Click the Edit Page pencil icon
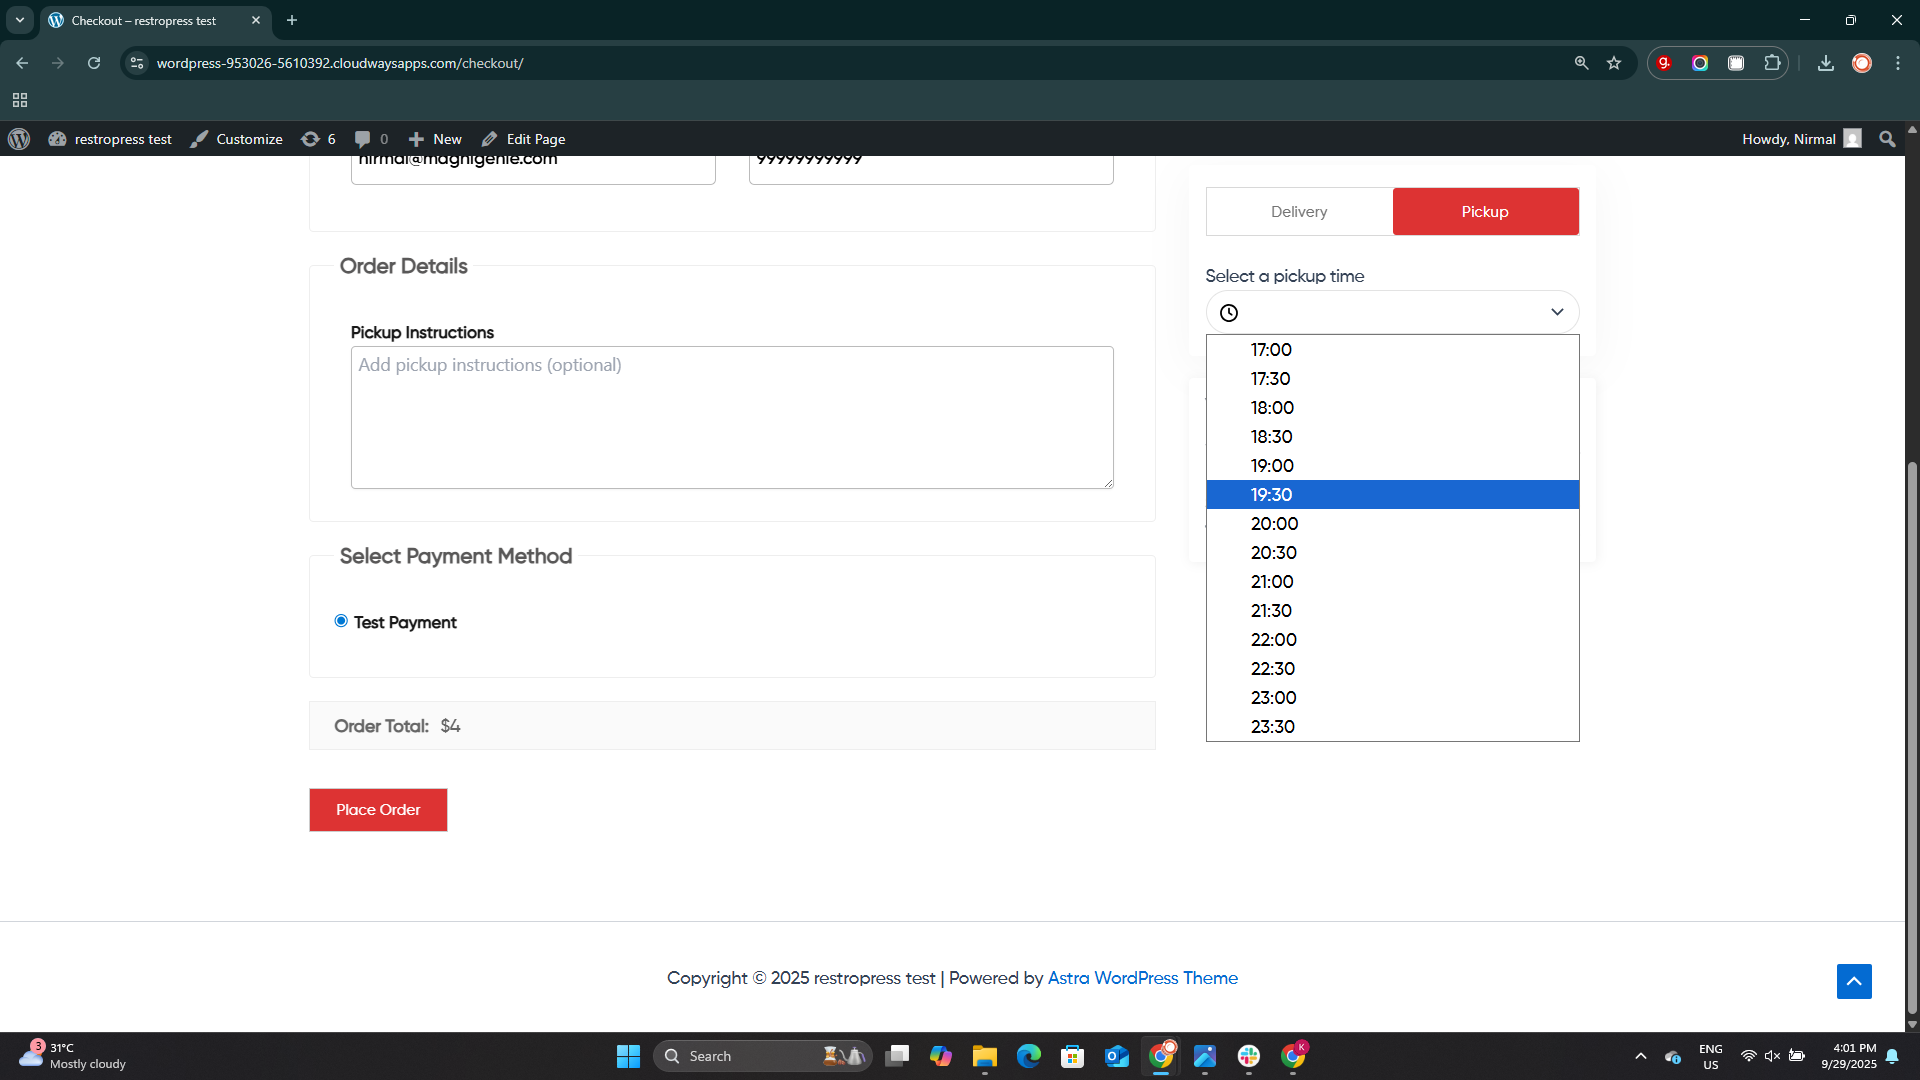1920x1080 pixels. (489, 138)
